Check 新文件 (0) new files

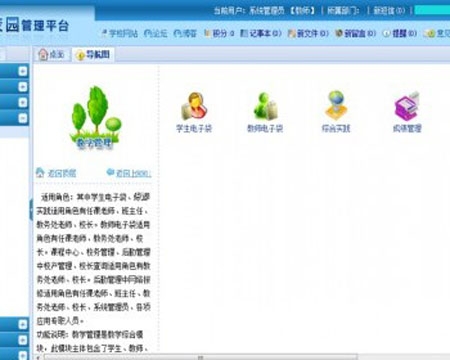[x=308, y=33]
